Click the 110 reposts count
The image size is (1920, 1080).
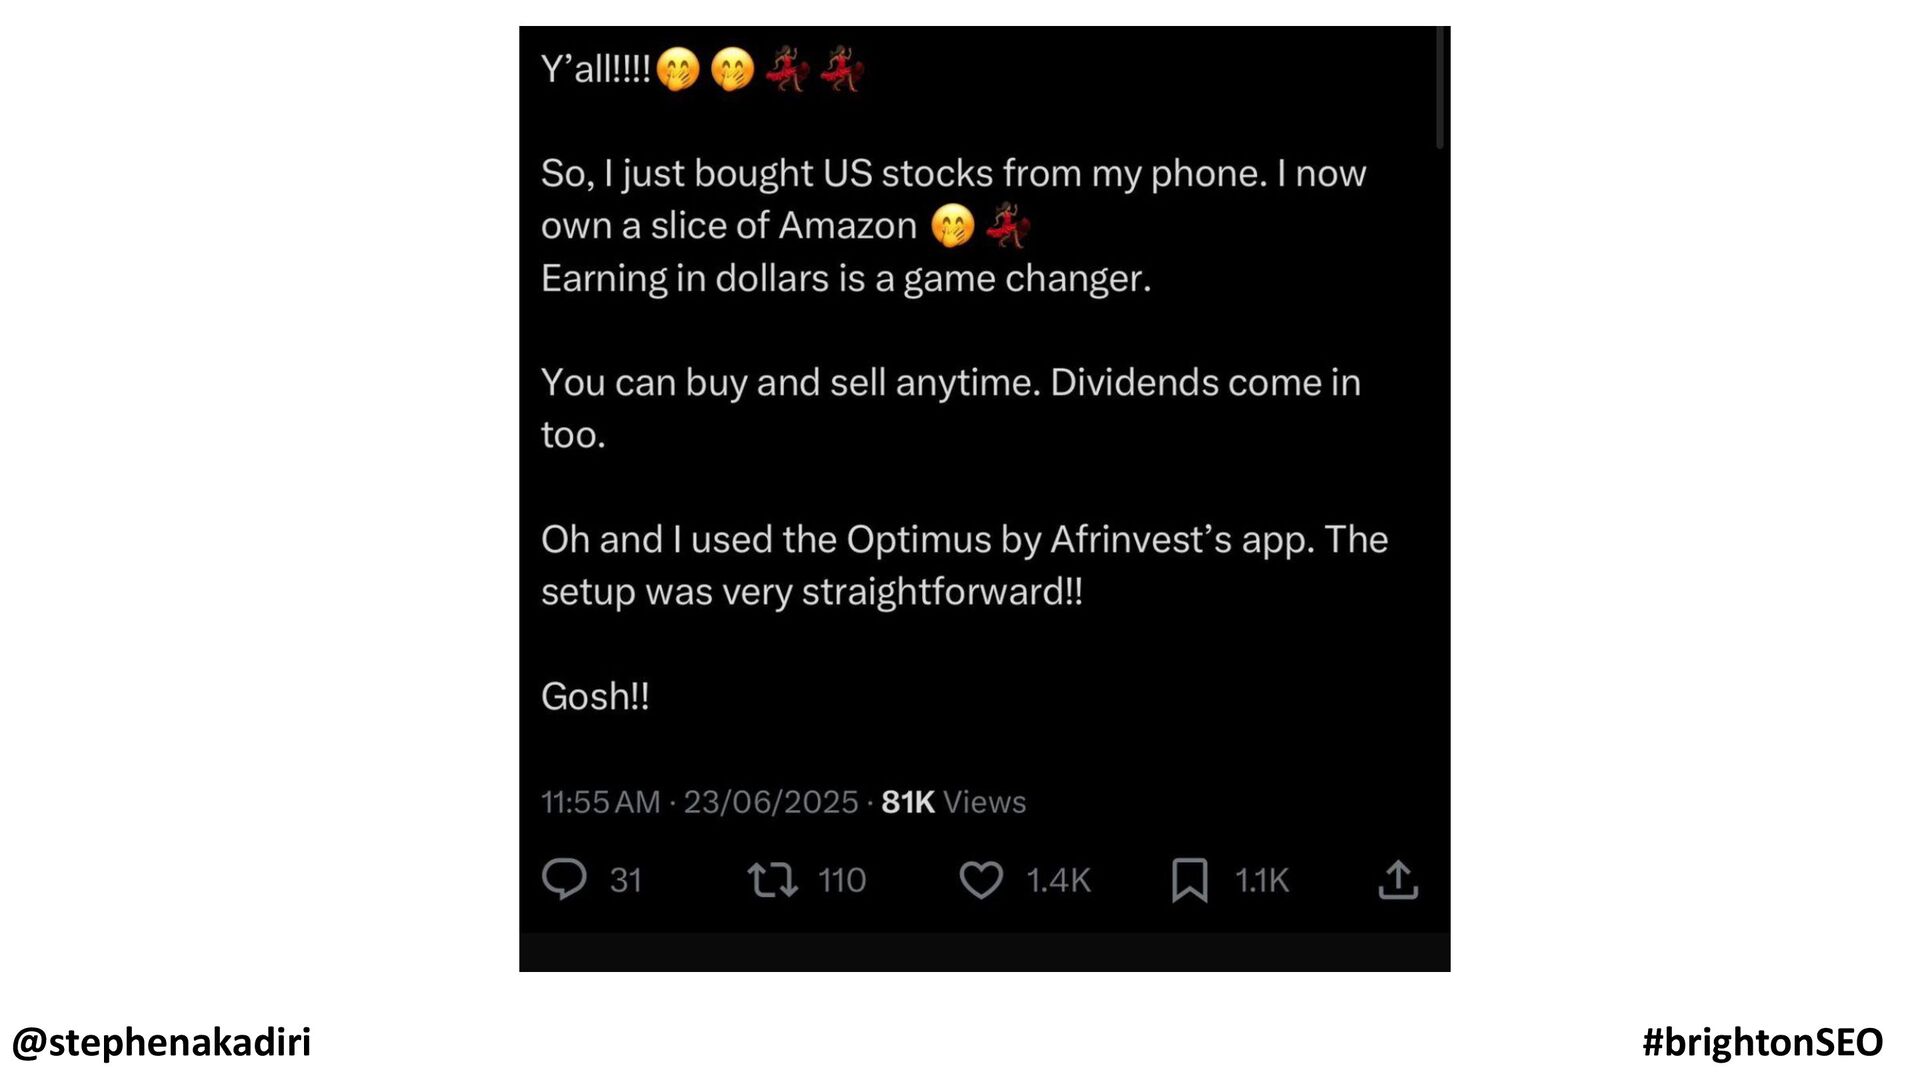pos(842,880)
